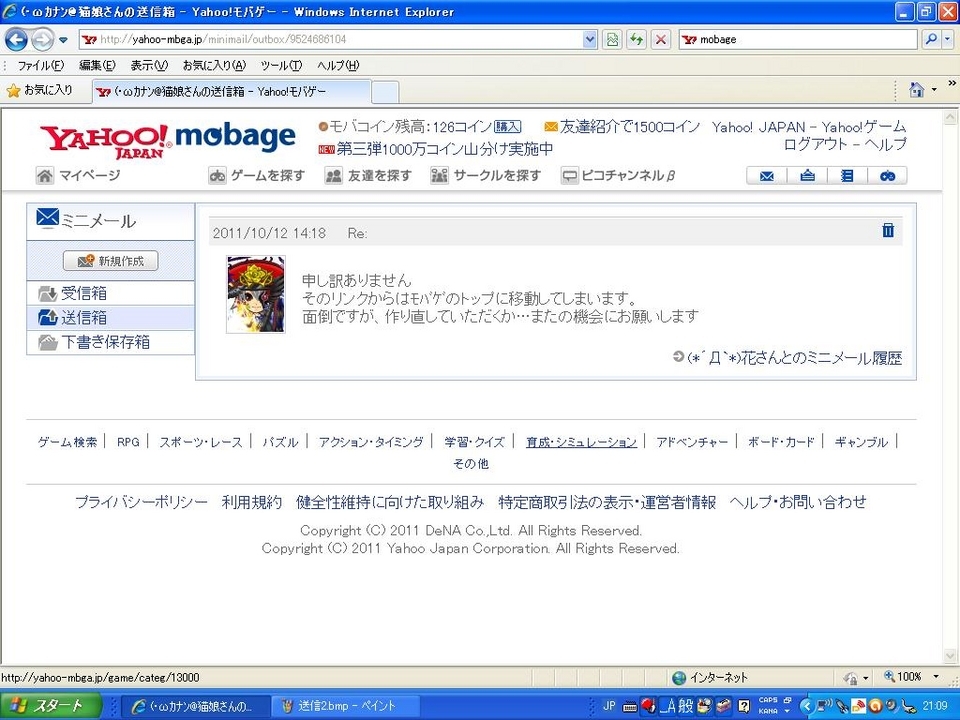Open the お気に入り(A) menu
The height and width of the screenshot is (720, 960).
214,66
